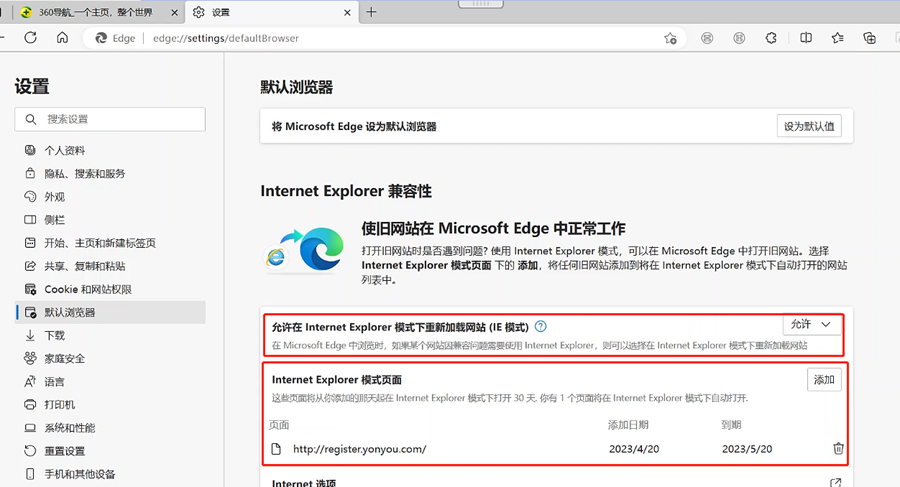Open a new tab with plus button
The height and width of the screenshot is (487, 900).
pyautogui.click(x=371, y=12)
